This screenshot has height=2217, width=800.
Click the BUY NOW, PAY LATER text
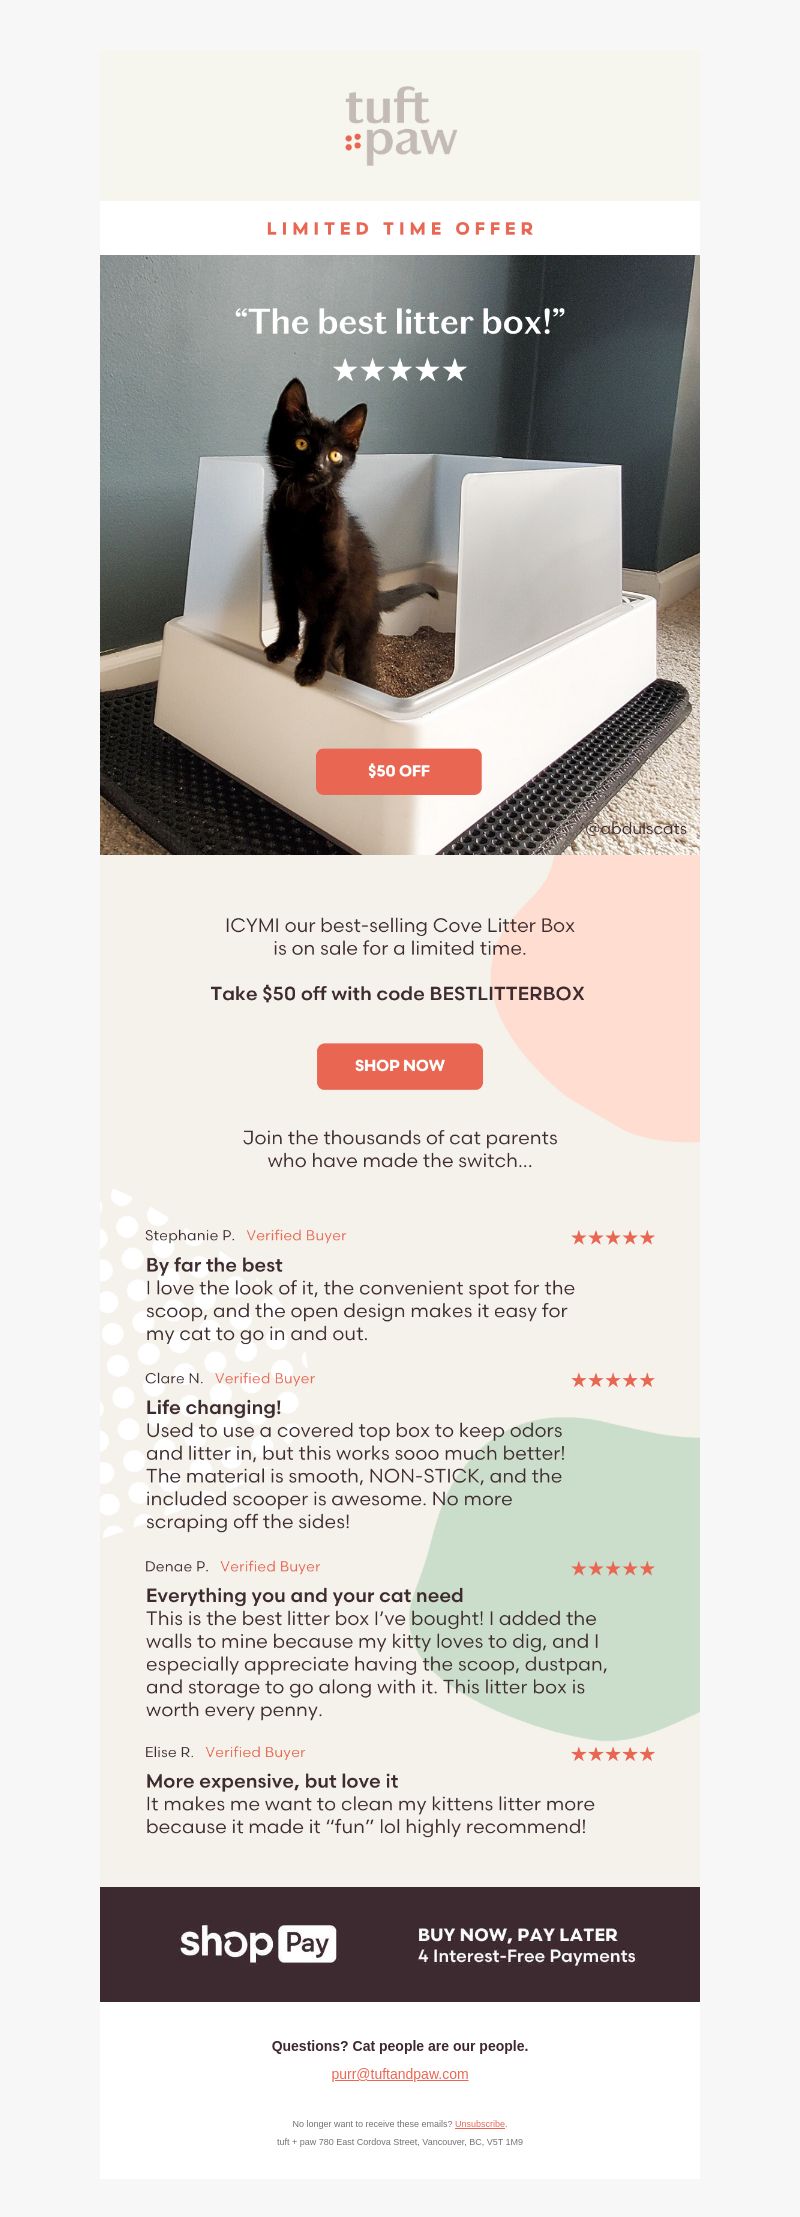click(x=517, y=1934)
